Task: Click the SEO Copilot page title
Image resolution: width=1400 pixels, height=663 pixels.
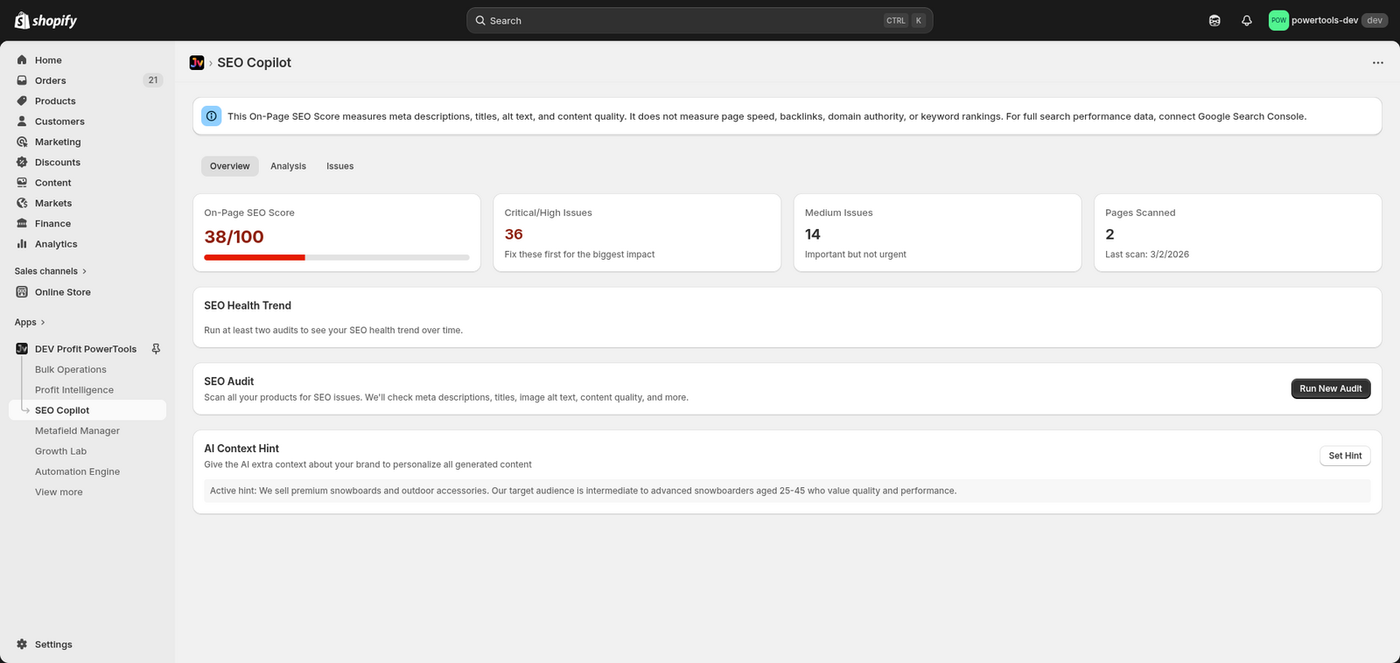Action: tap(254, 63)
